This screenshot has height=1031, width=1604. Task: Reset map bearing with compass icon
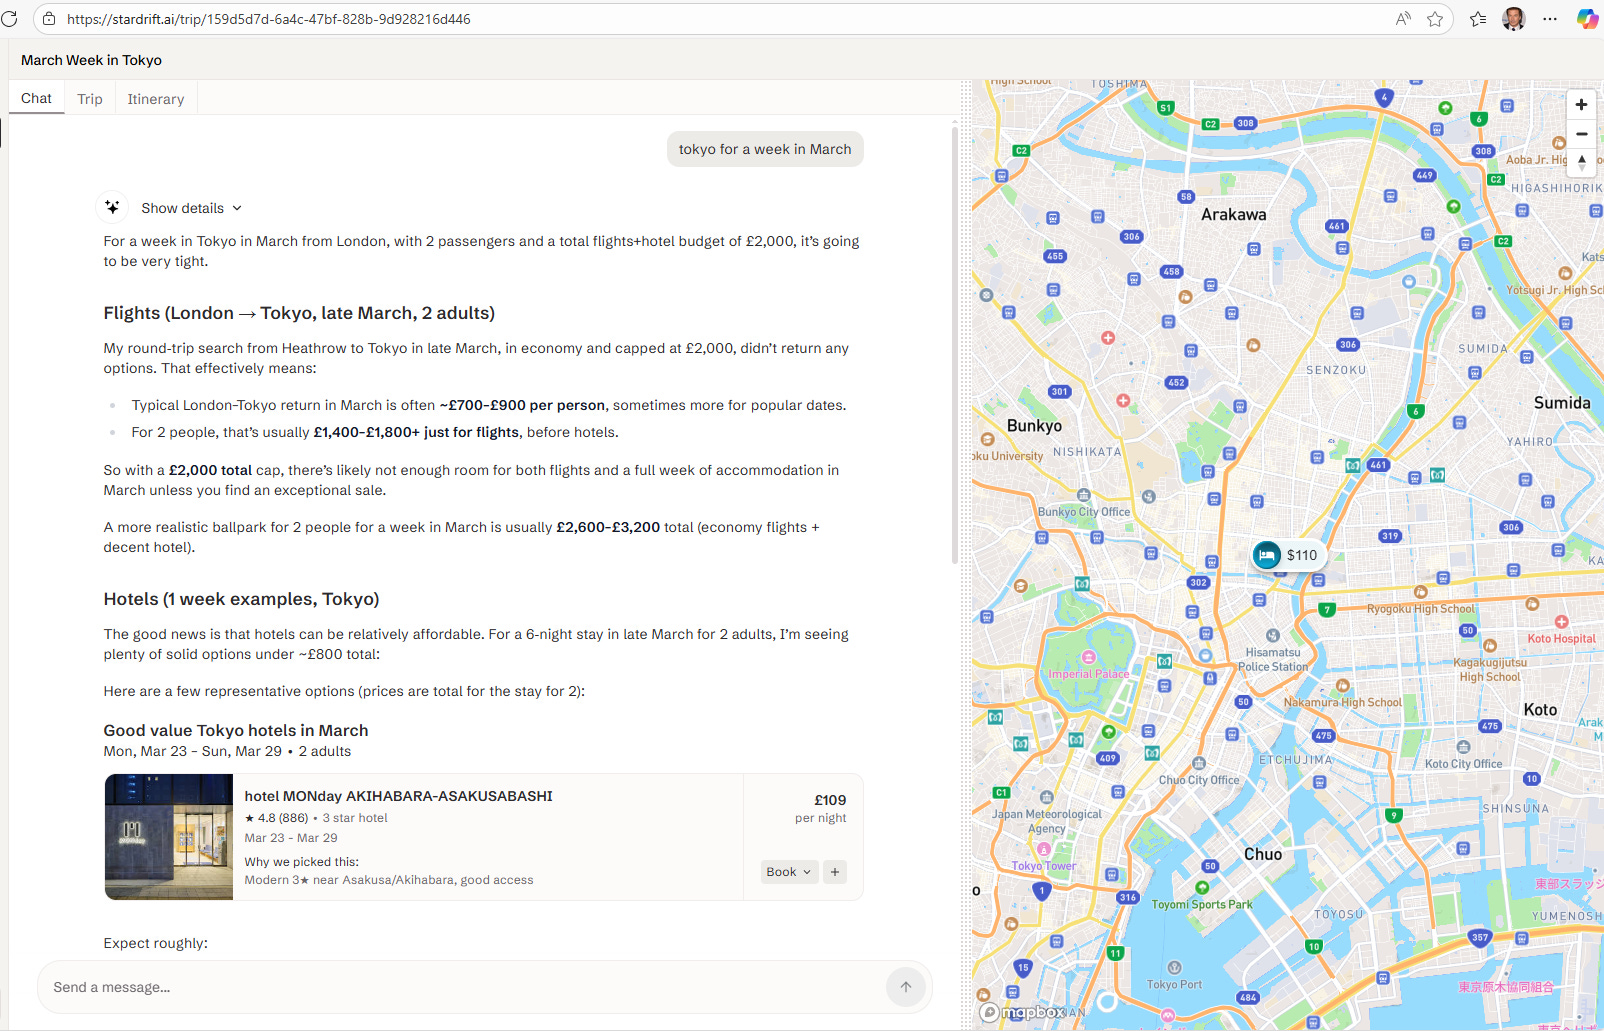(x=1581, y=162)
